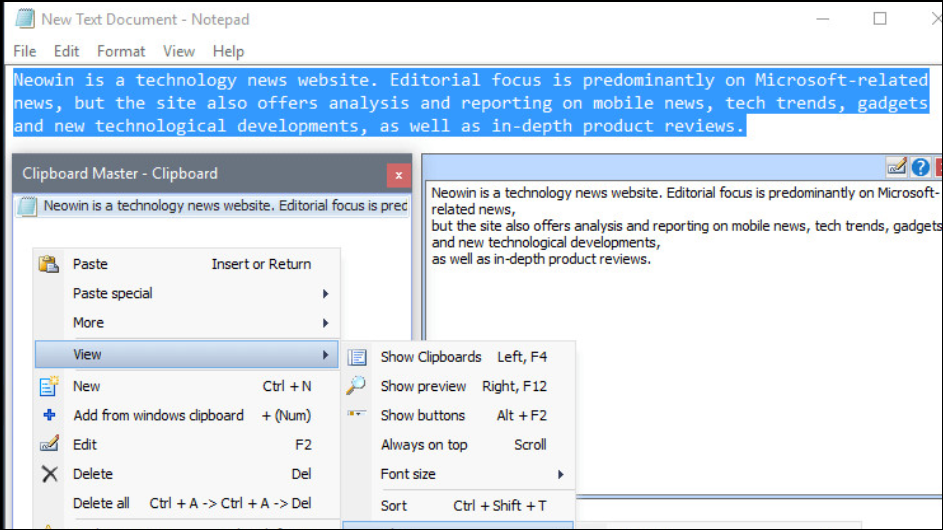Toggle Always on top option
This screenshot has height=530, width=943.
tap(459, 445)
